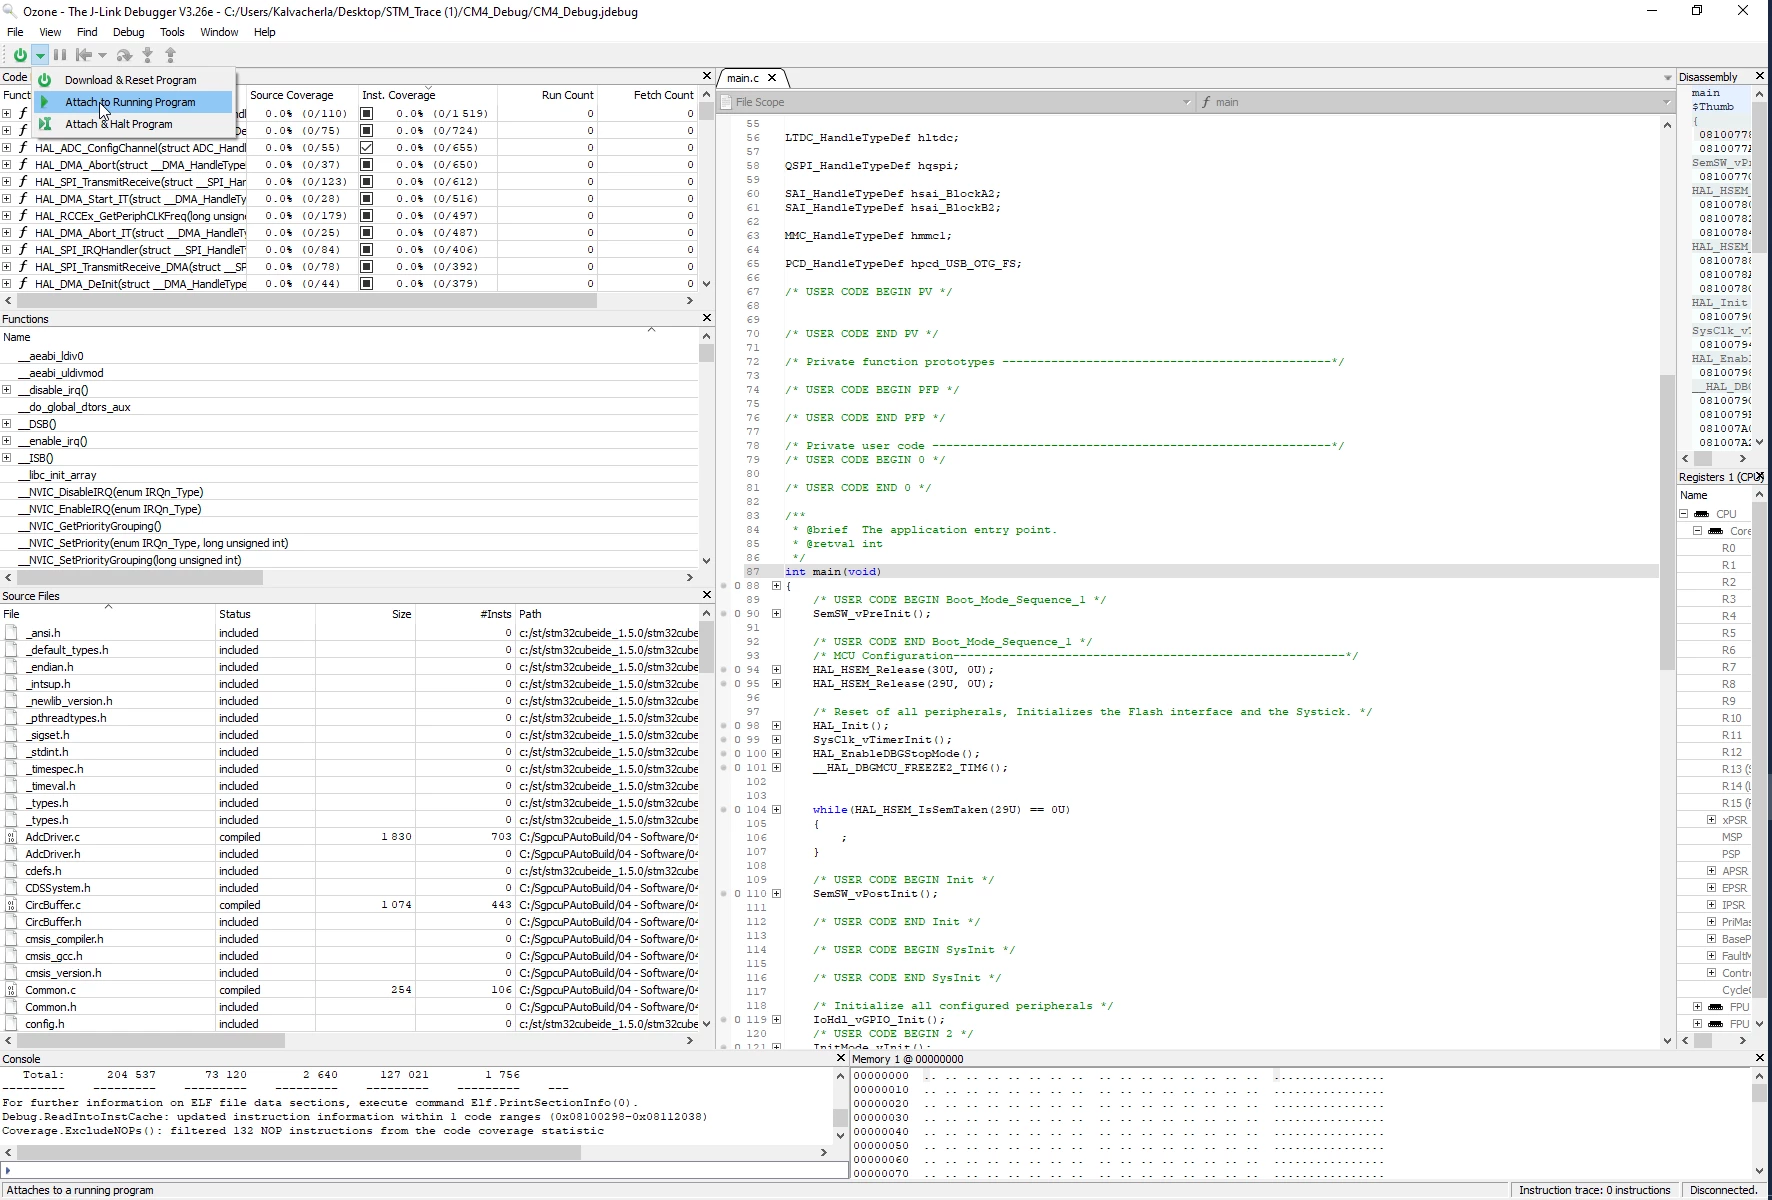Screen dimensions: 1772x1200
Task: Close the Memory 1 panel
Action: point(1760,1058)
